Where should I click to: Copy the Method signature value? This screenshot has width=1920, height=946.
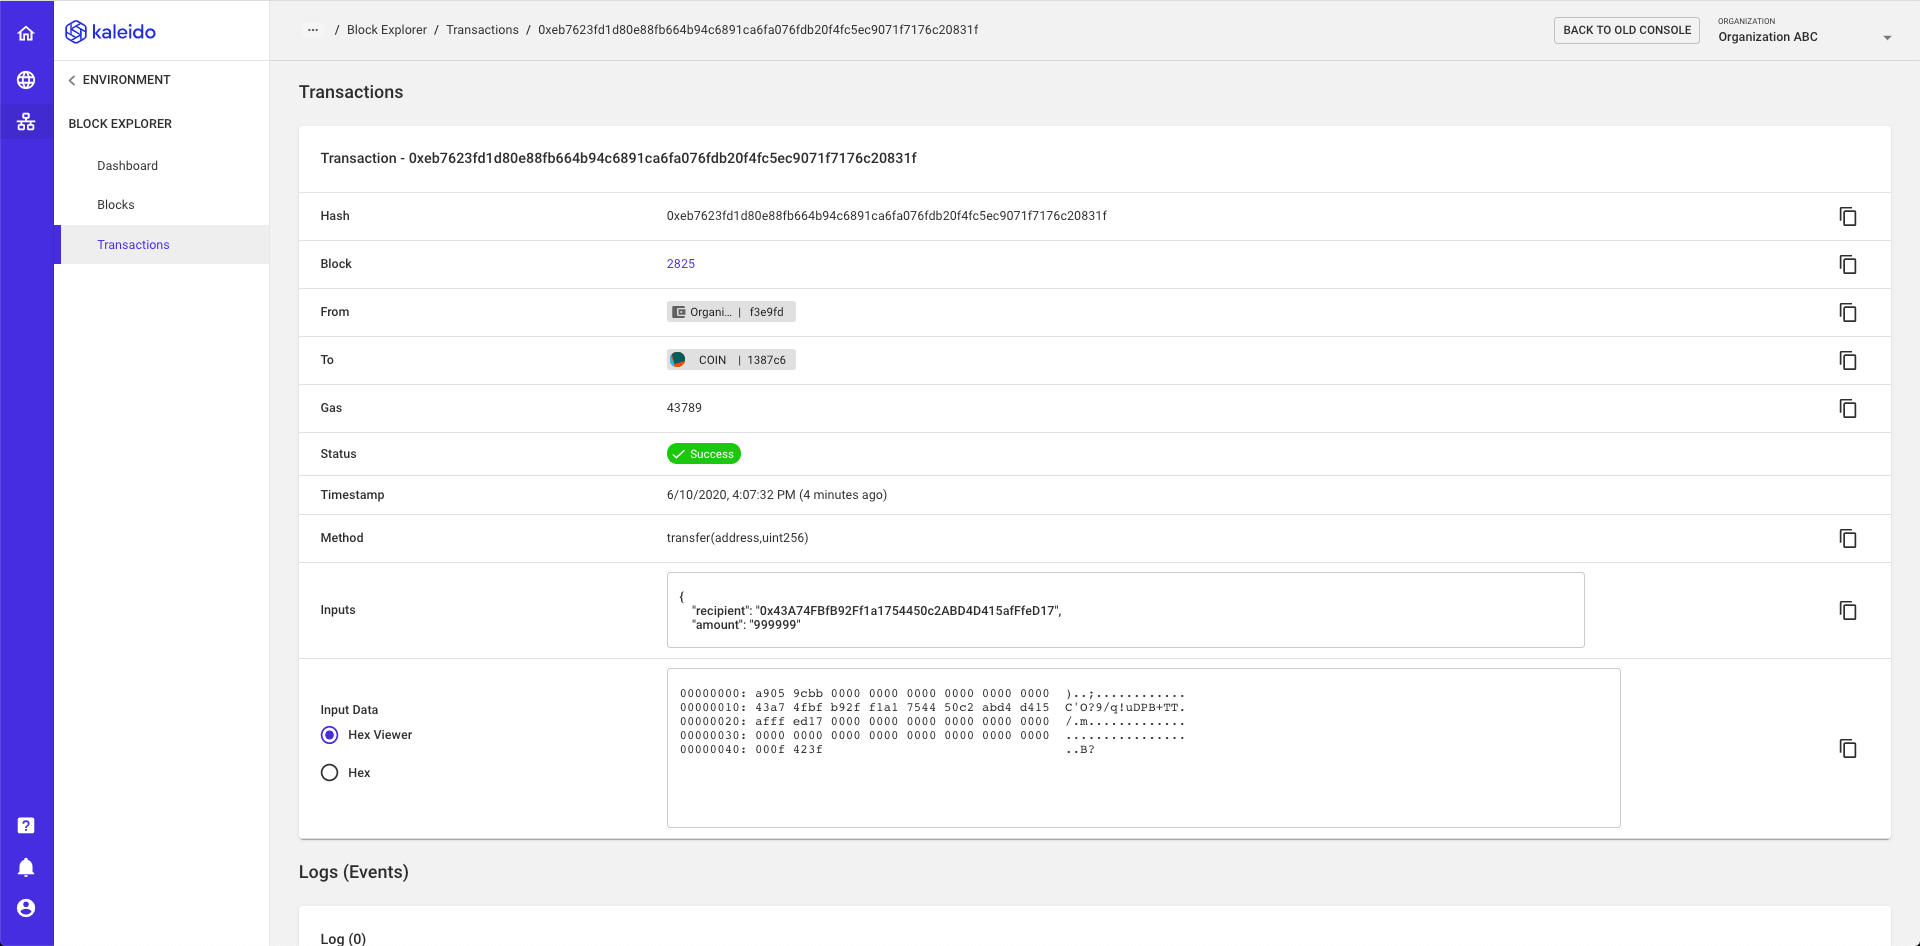(1847, 538)
